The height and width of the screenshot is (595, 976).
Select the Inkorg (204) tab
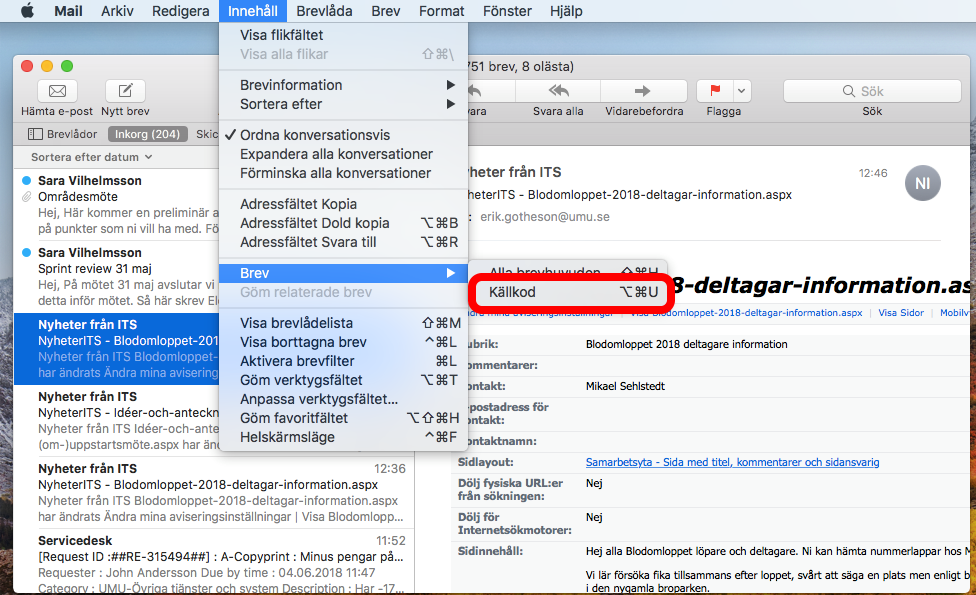148,134
